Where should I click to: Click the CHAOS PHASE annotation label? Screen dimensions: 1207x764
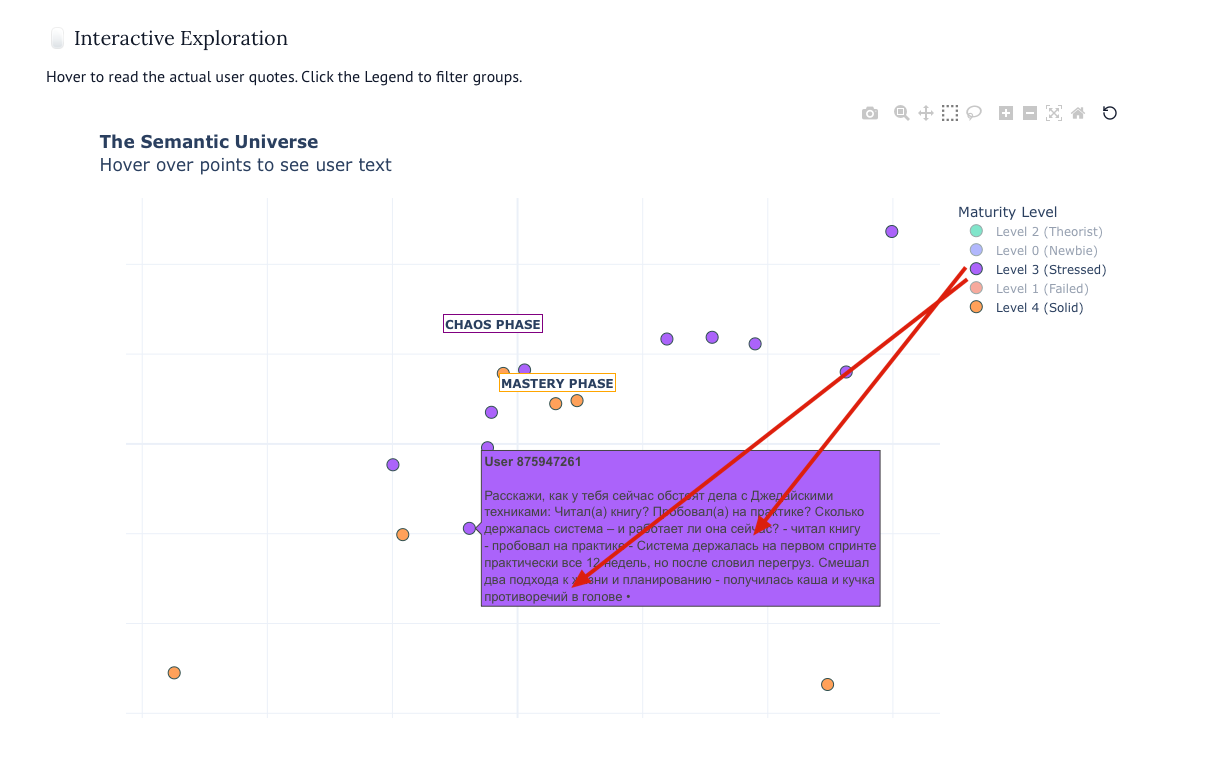tap(493, 325)
